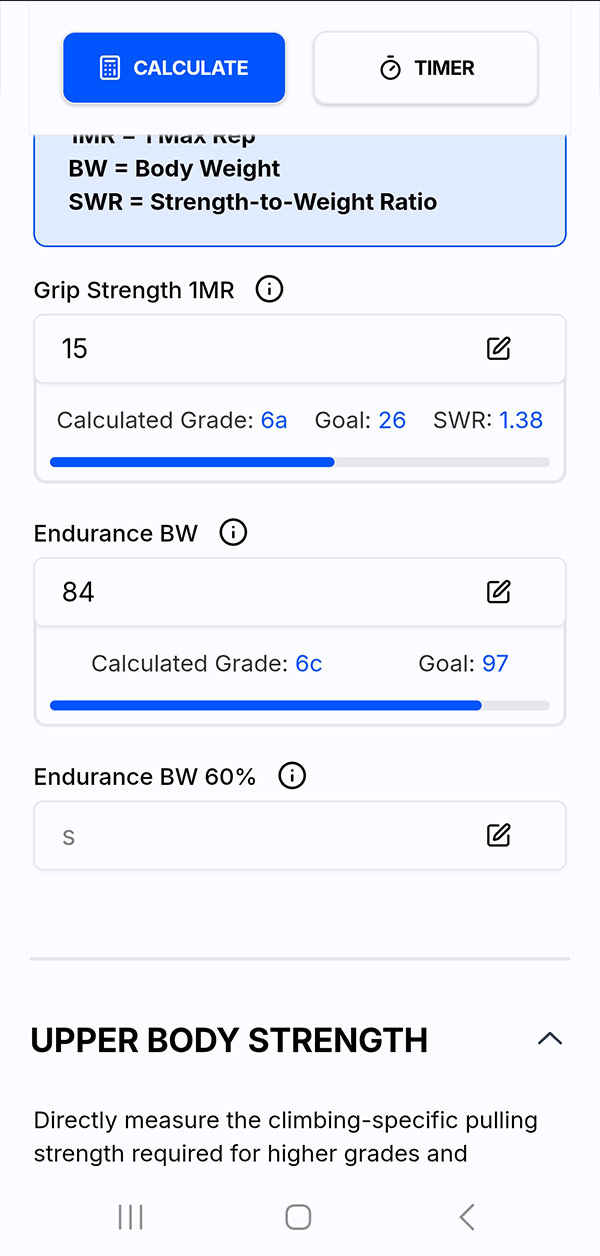600x1256 pixels.
Task: Open Android recent apps overview
Action: click(x=131, y=1216)
